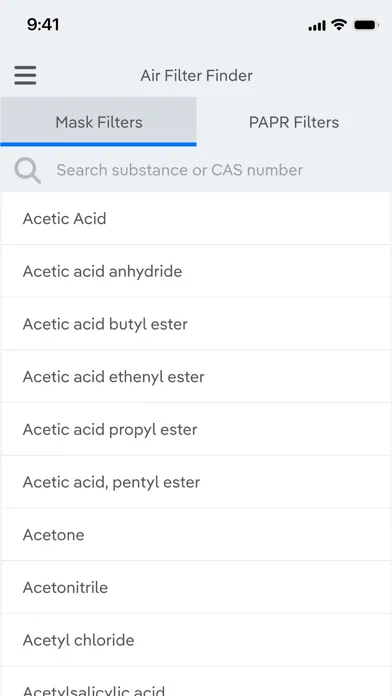This screenshot has height=696, width=392.
Task: Tap the 9:41 clock in status bar
Action: (x=43, y=25)
